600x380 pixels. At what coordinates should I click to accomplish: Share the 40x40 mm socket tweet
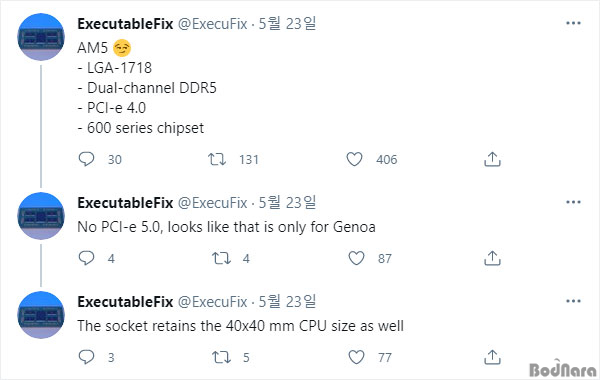492,357
